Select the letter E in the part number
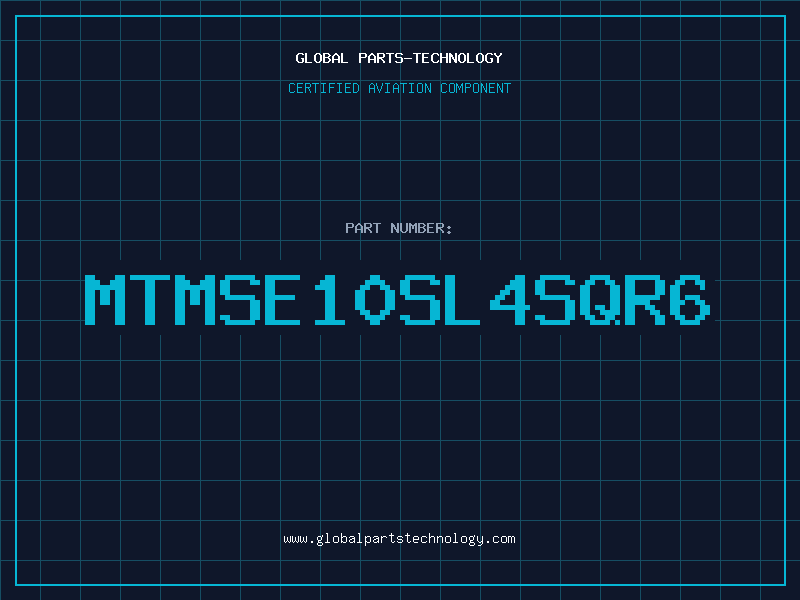Image resolution: width=800 pixels, height=600 pixels. point(282,299)
